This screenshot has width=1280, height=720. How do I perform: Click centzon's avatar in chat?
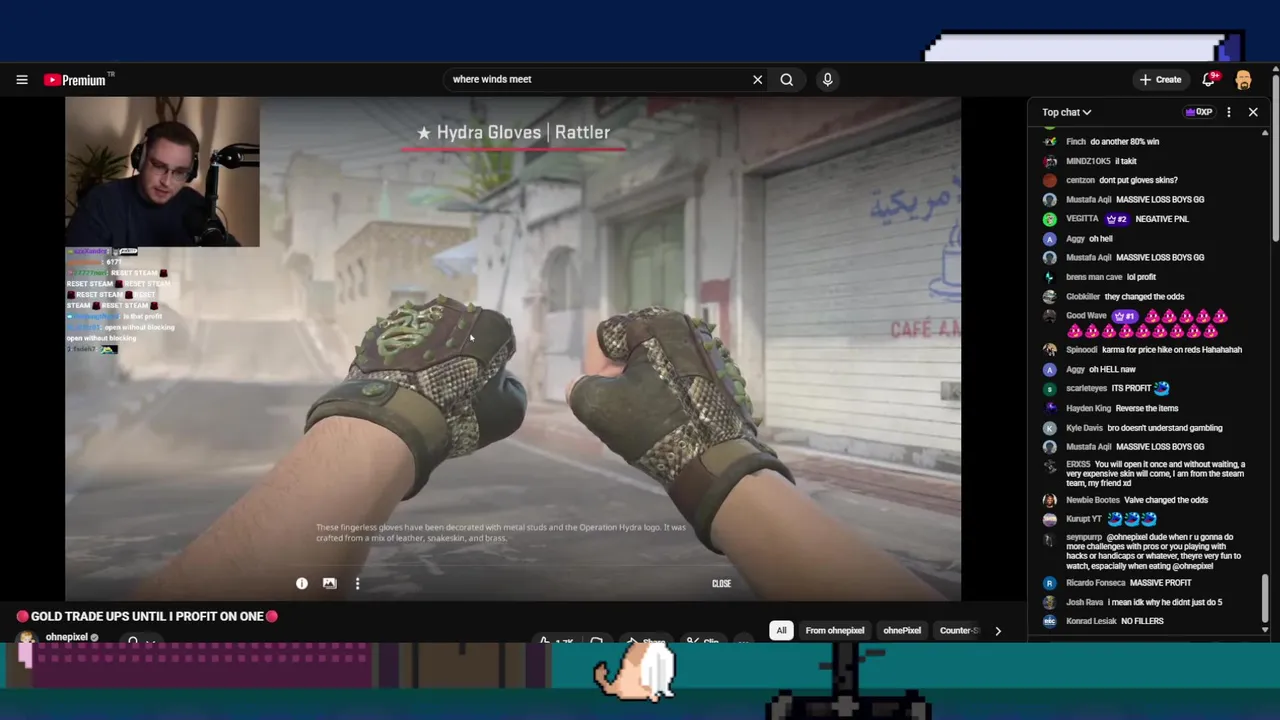tap(1049, 180)
